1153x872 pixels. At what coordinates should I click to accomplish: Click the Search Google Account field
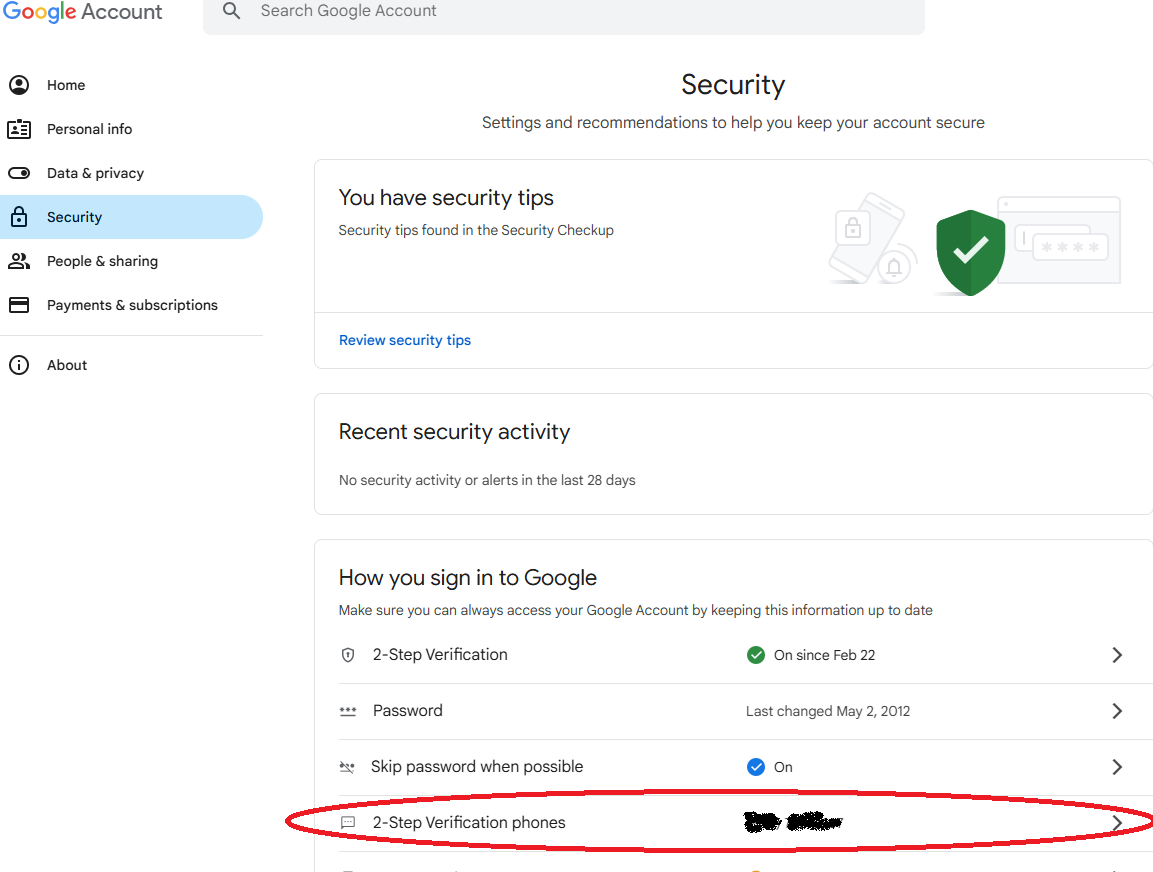tap(564, 12)
